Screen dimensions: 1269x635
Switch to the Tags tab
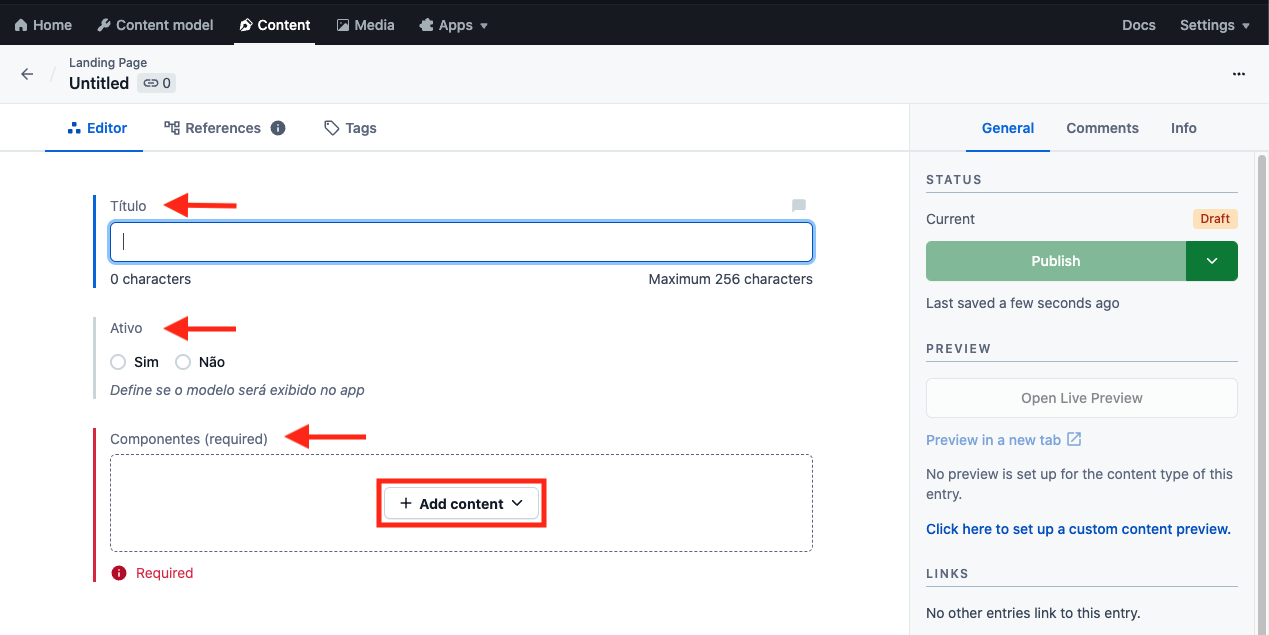click(350, 128)
